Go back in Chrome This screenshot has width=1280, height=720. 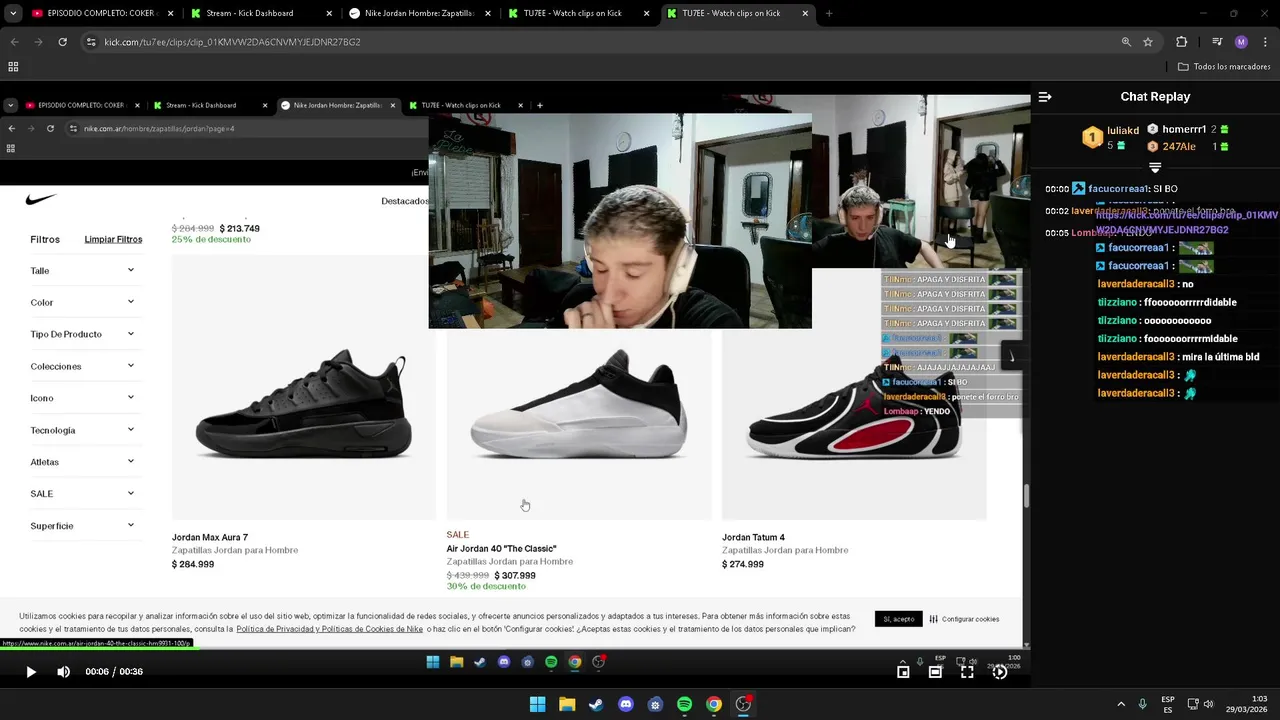[14, 42]
